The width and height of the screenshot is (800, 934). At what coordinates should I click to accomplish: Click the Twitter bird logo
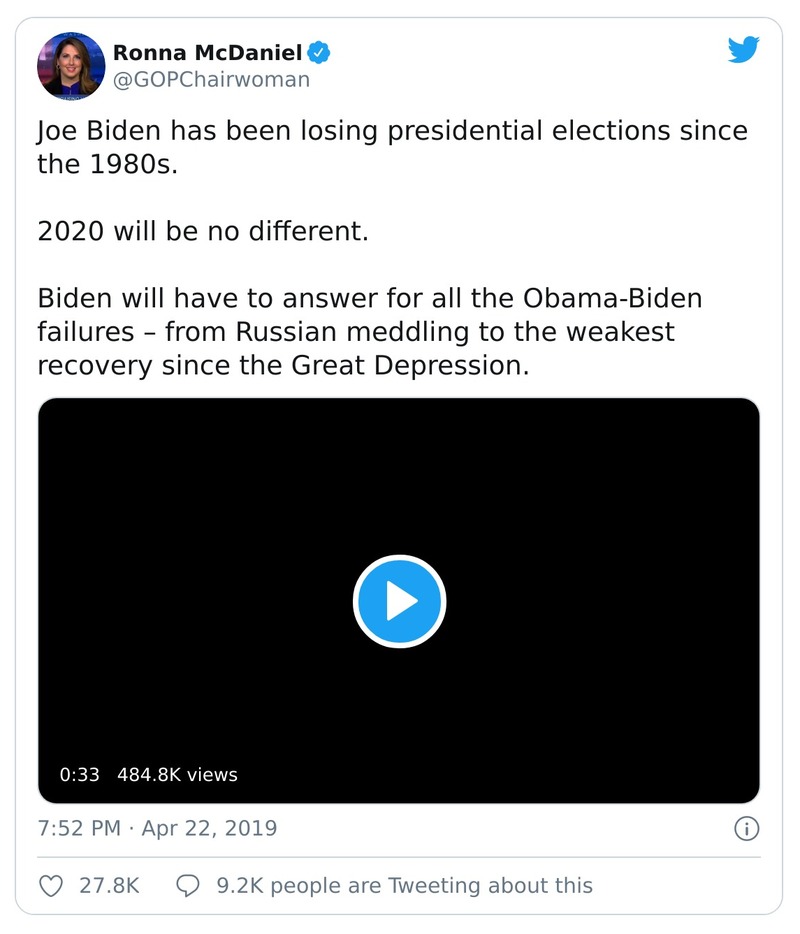click(x=744, y=48)
